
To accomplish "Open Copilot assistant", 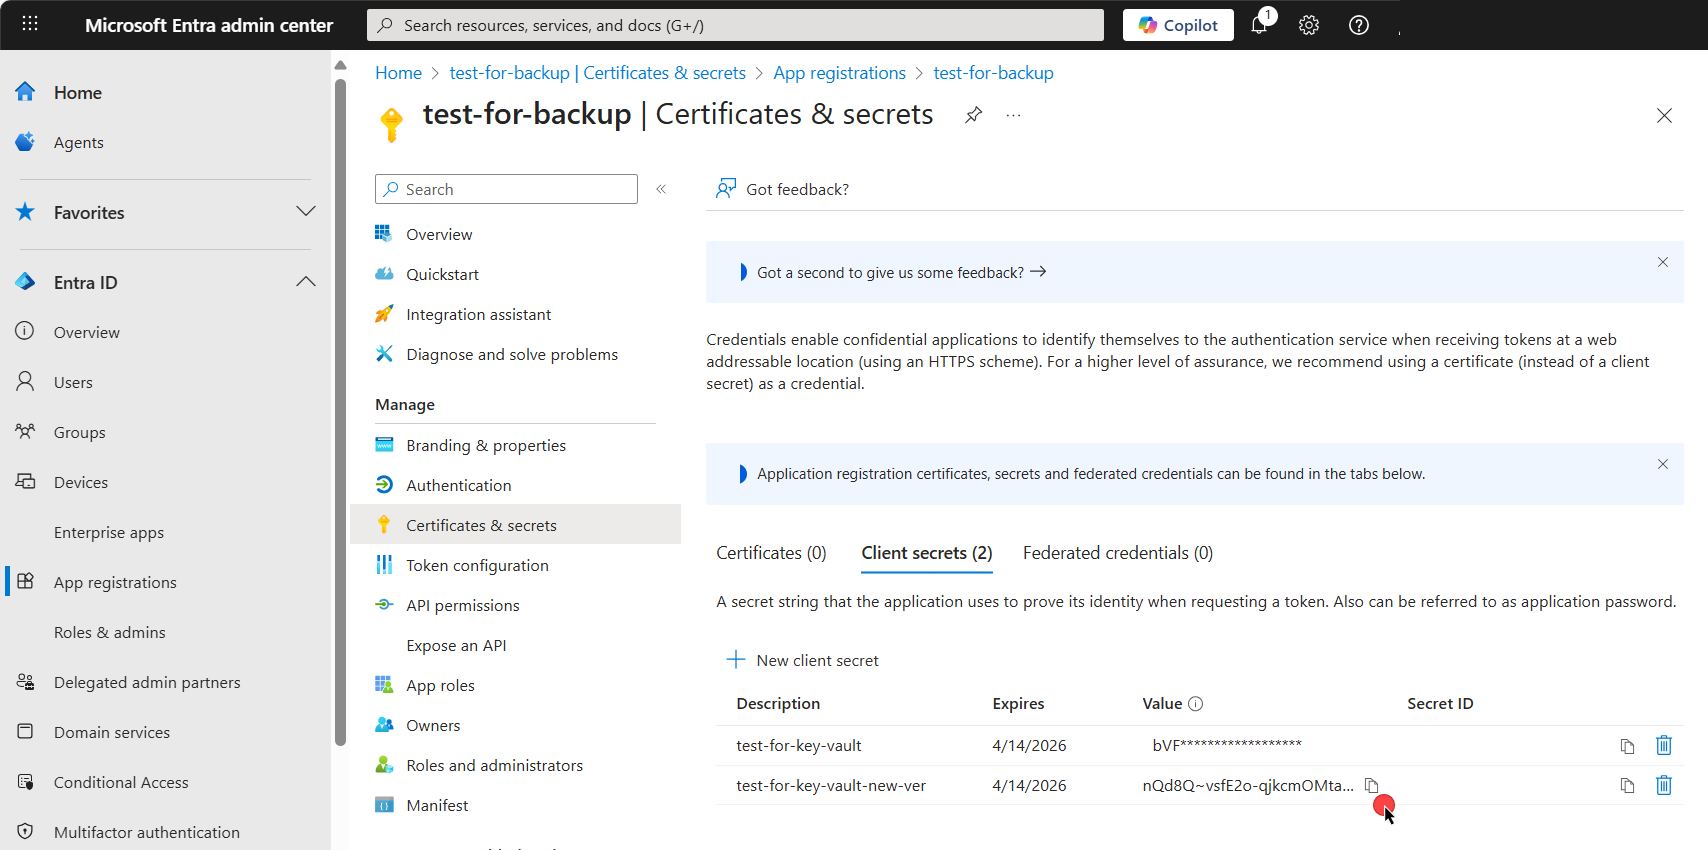I will (x=1178, y=25).
